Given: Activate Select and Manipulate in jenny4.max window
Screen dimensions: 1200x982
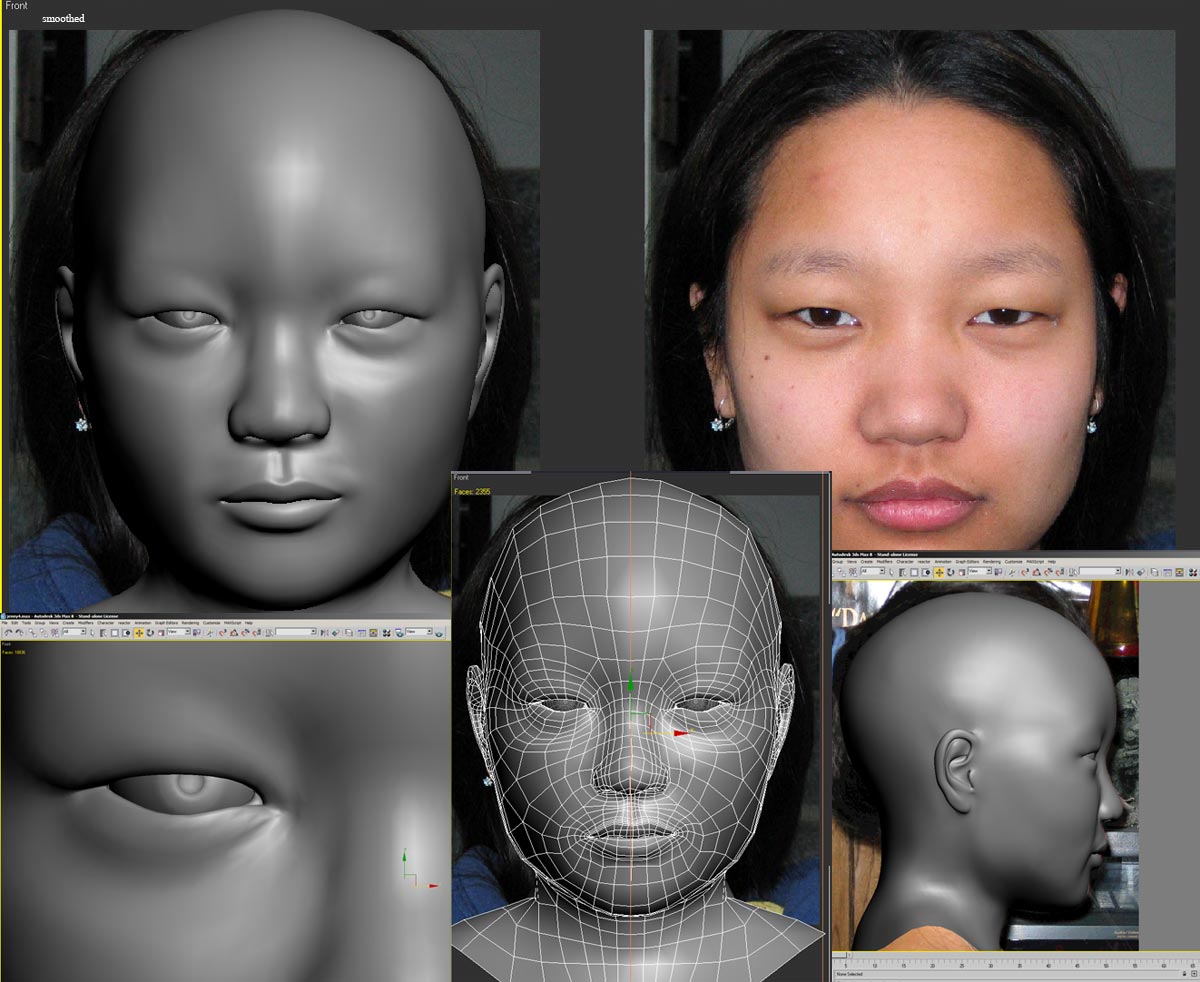Looking at the screenshot, I should [210, 633].
